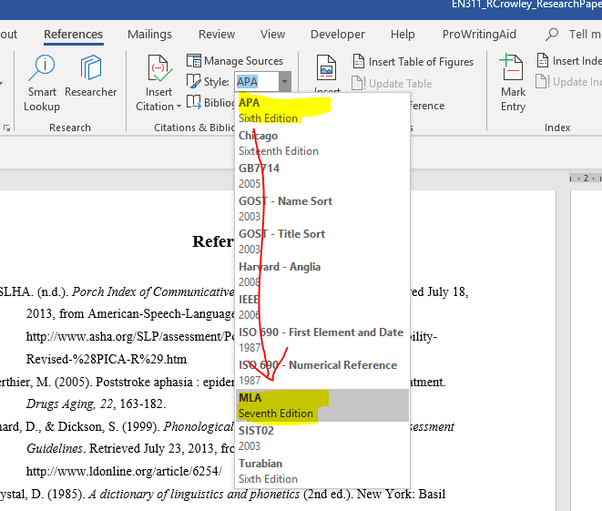Open the Review tab
Viewport: 602px width, 511px height.
tap(217, 34)
